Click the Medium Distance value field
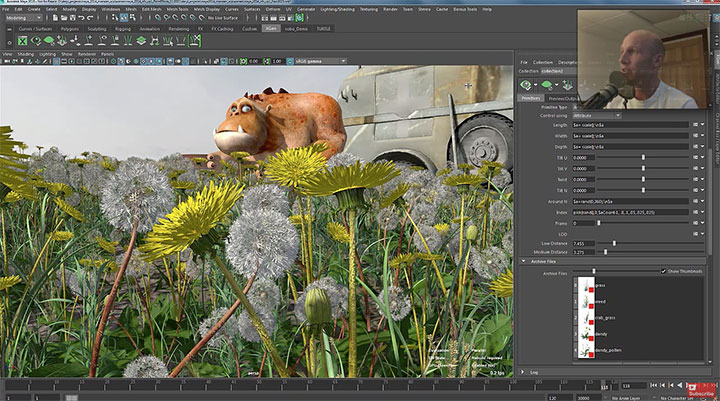This screenshot has width=720, height=401. (x=583, y=252)
